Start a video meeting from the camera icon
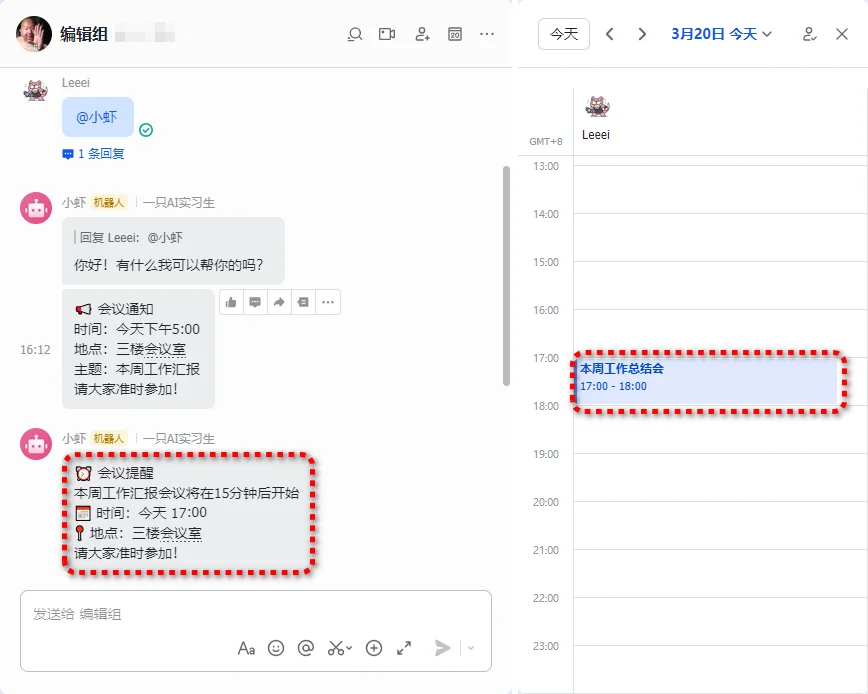The height and width of the screenshot is (694, 868). pyautogui.click(x=388, y=33)
